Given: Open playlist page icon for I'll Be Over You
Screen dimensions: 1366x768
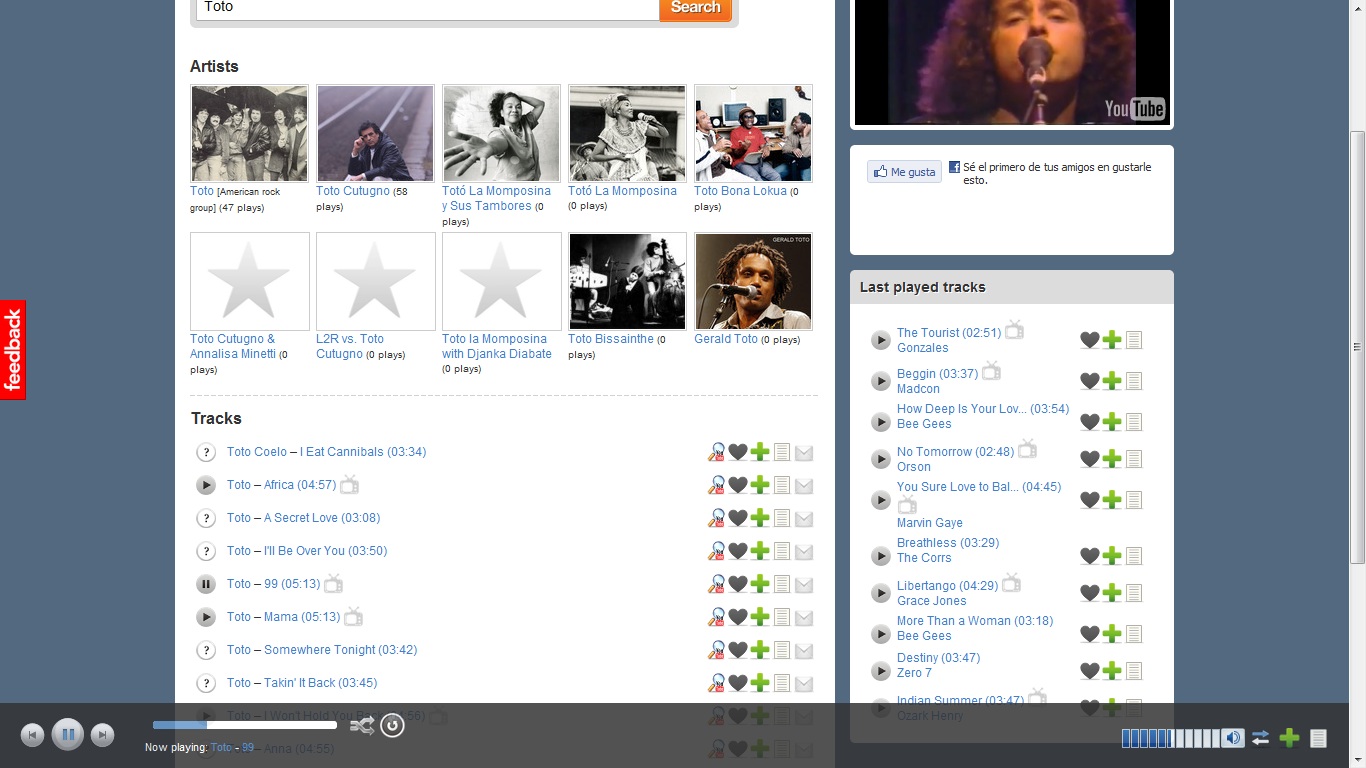Looking at the screenshot, I should (x=782, y=551).
